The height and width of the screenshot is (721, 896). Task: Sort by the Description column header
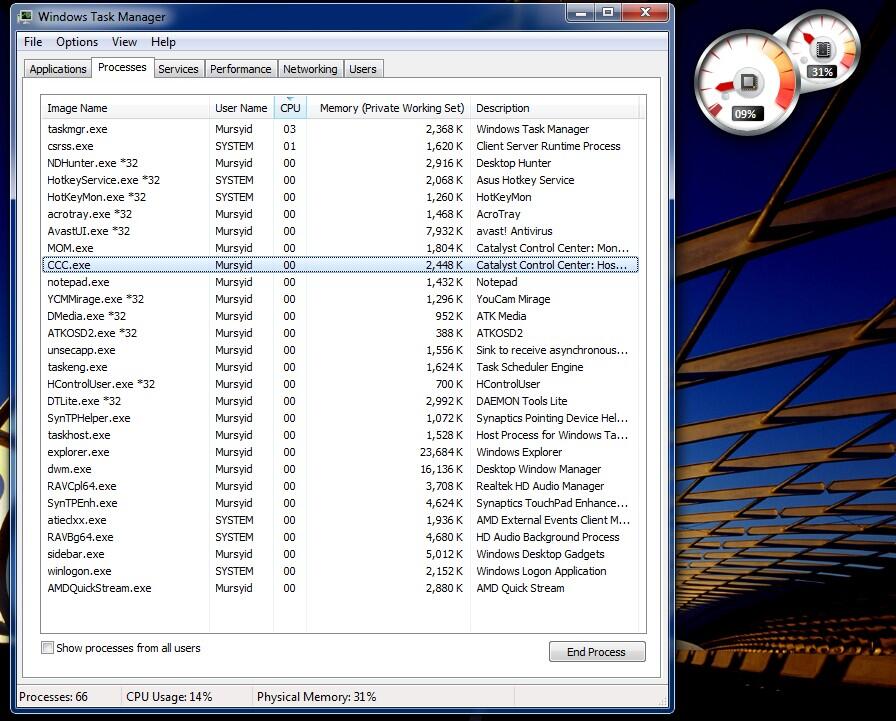(554, 108)
